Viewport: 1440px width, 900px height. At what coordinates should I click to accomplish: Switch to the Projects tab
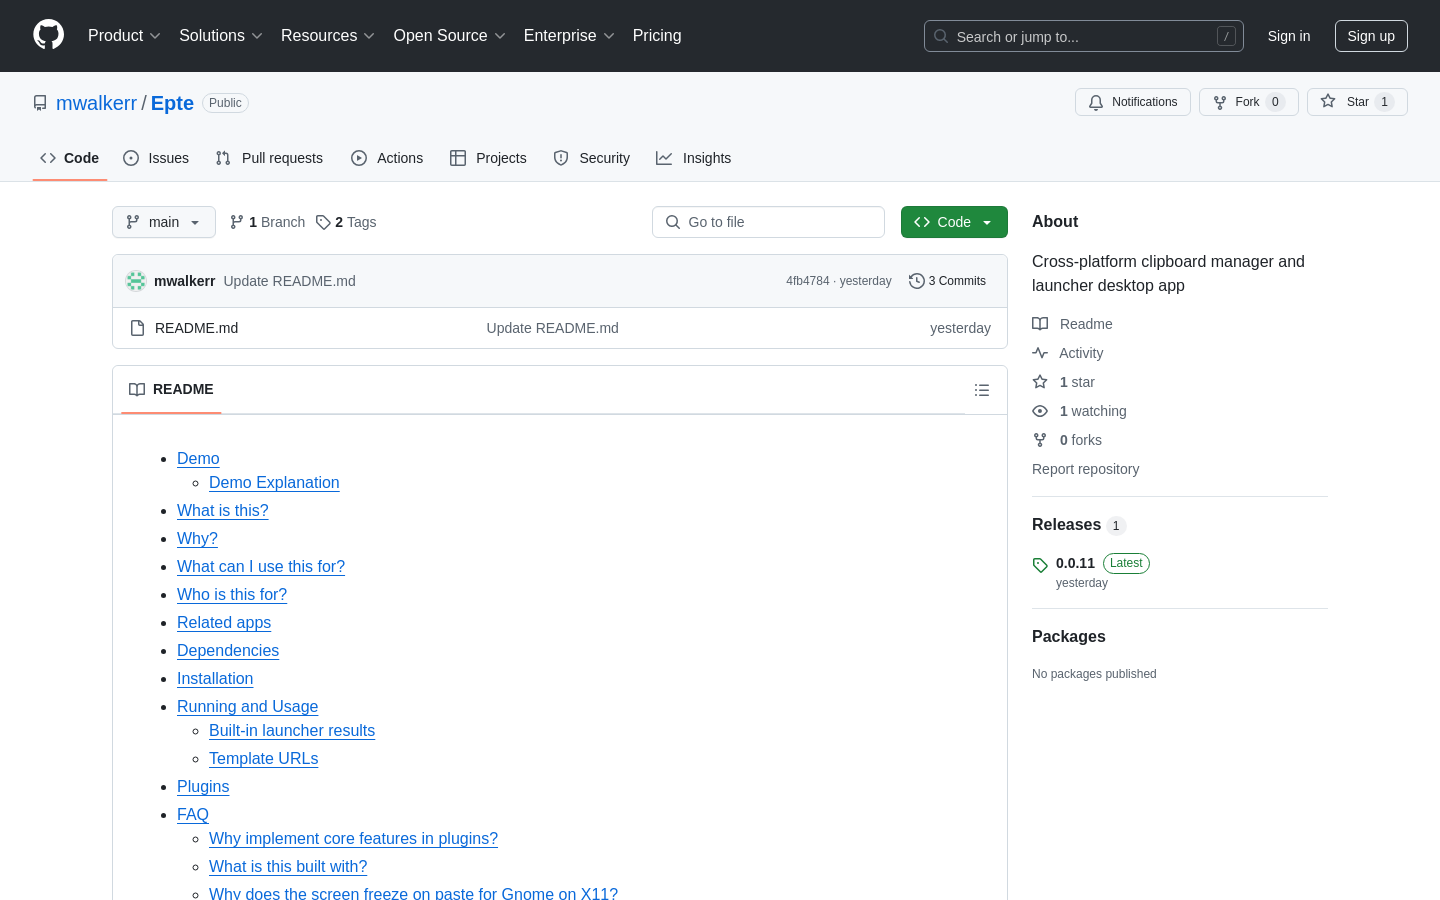tap(488, 158)
